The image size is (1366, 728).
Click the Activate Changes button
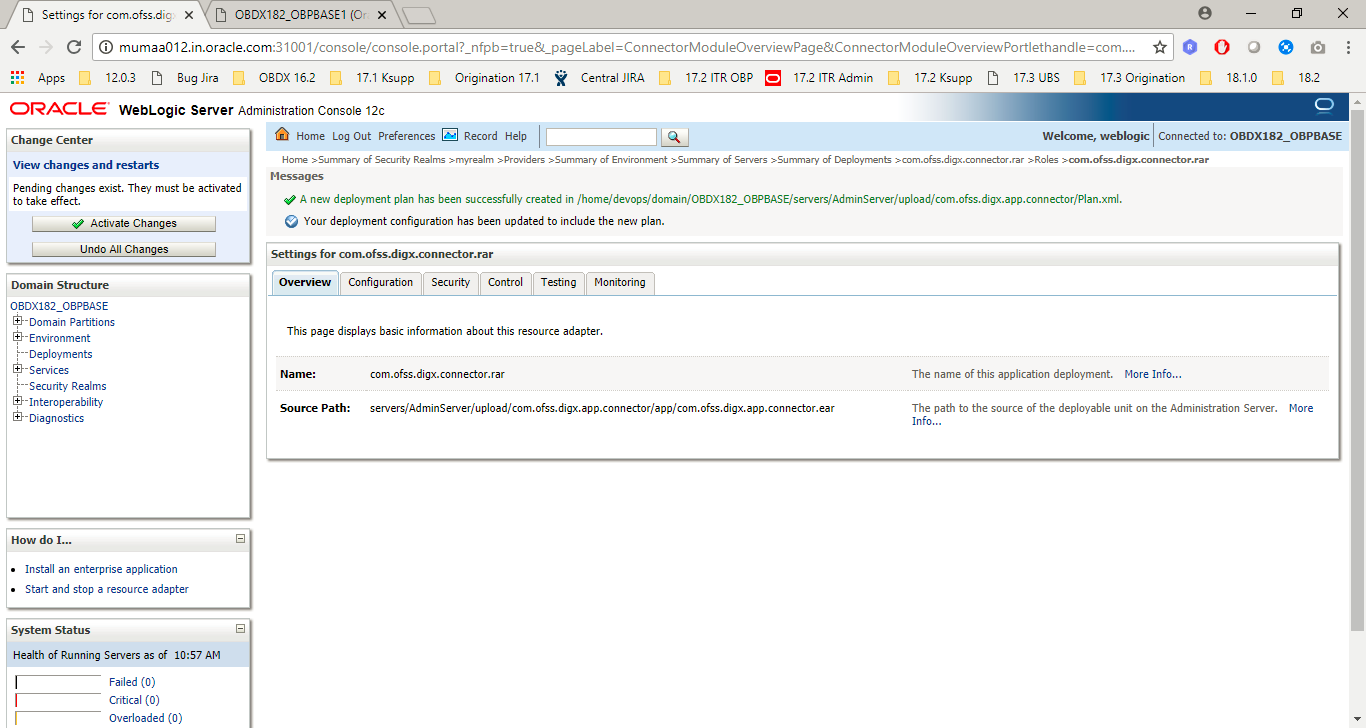pos(124,224)
